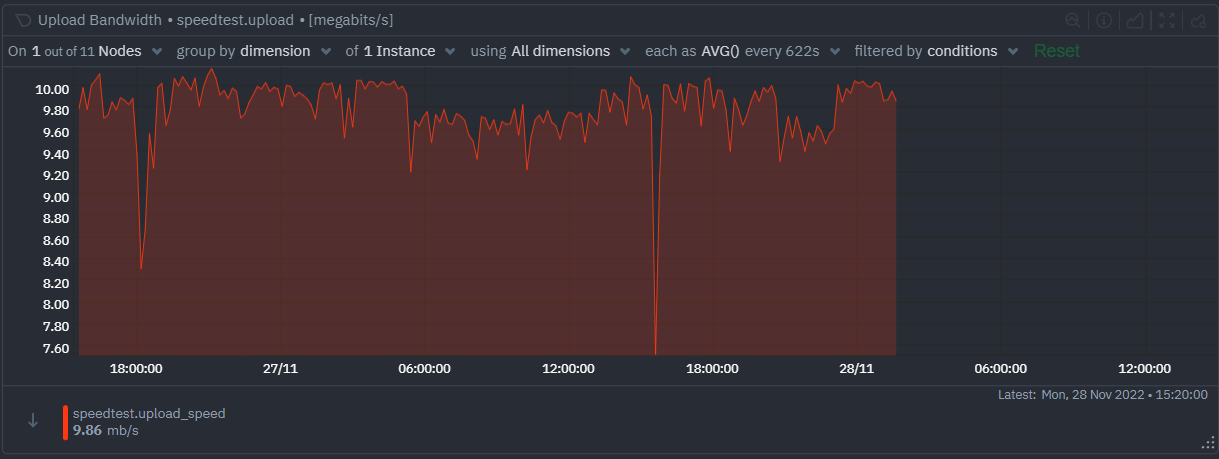Click the chart settings icon at far right
Viewport: 1219px width, 459px height.
point(1197,20)
